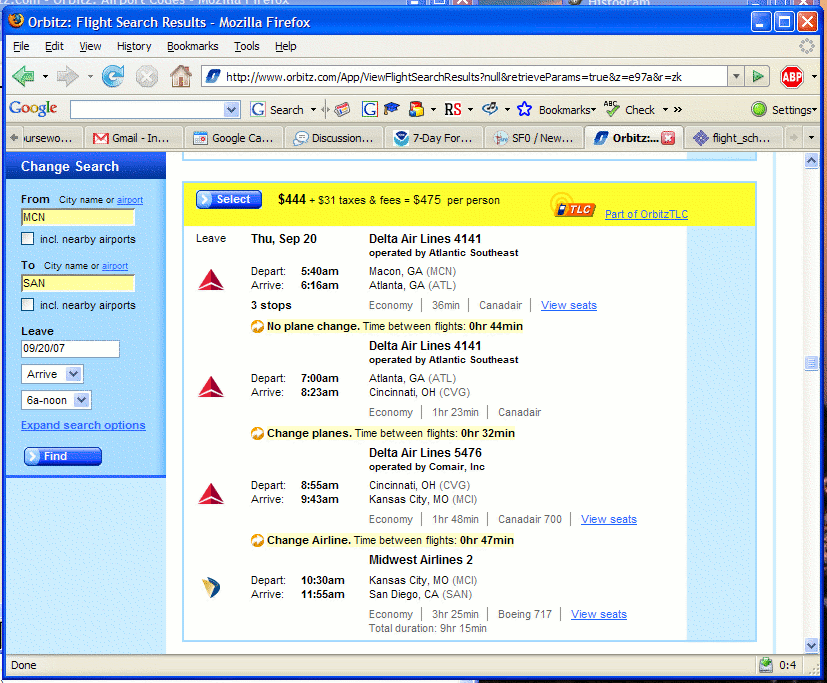Click the scrollbar down arrow
Screen dimensions: 827x683
[811, 644]
